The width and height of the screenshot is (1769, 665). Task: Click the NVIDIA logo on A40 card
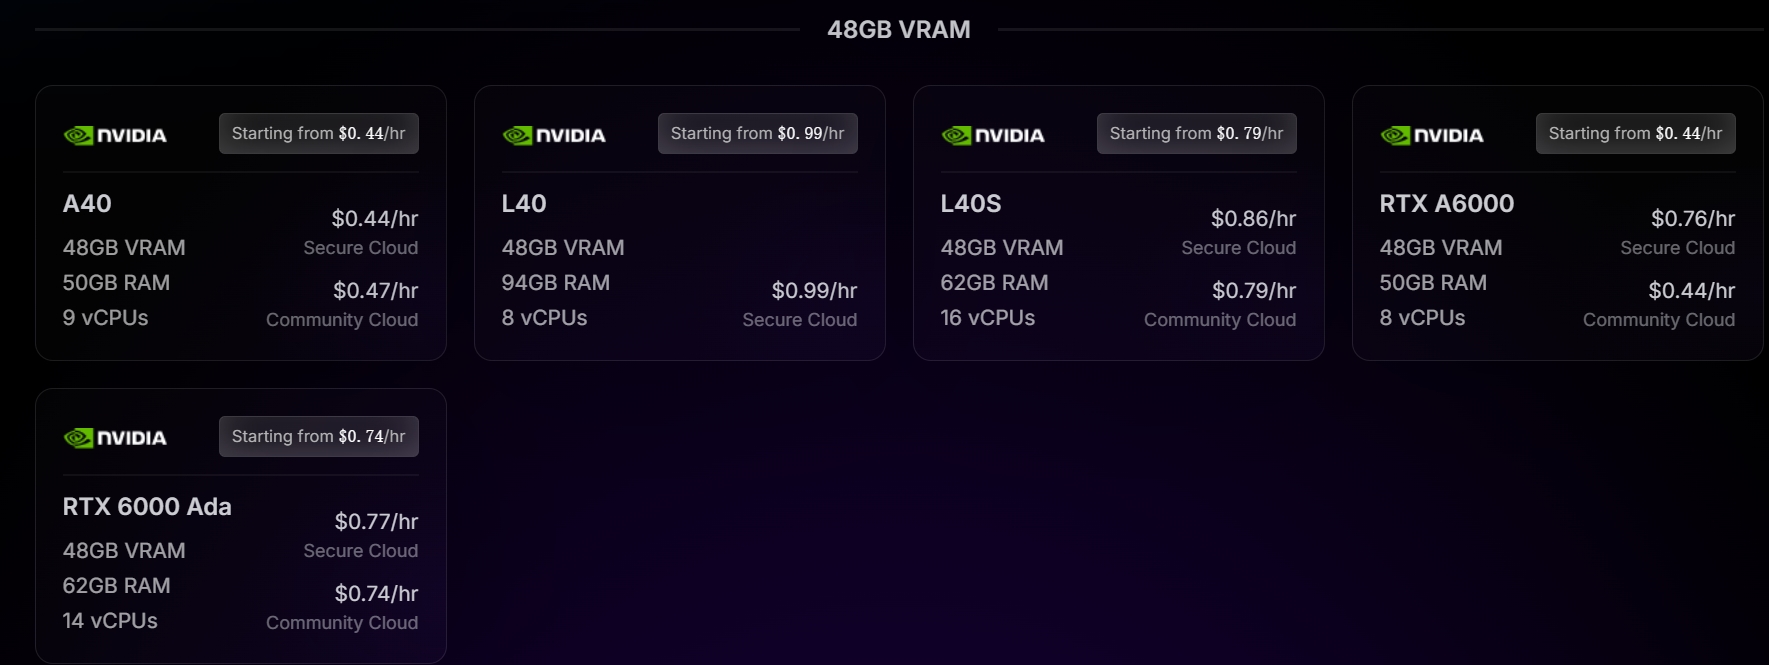(115, 135)
